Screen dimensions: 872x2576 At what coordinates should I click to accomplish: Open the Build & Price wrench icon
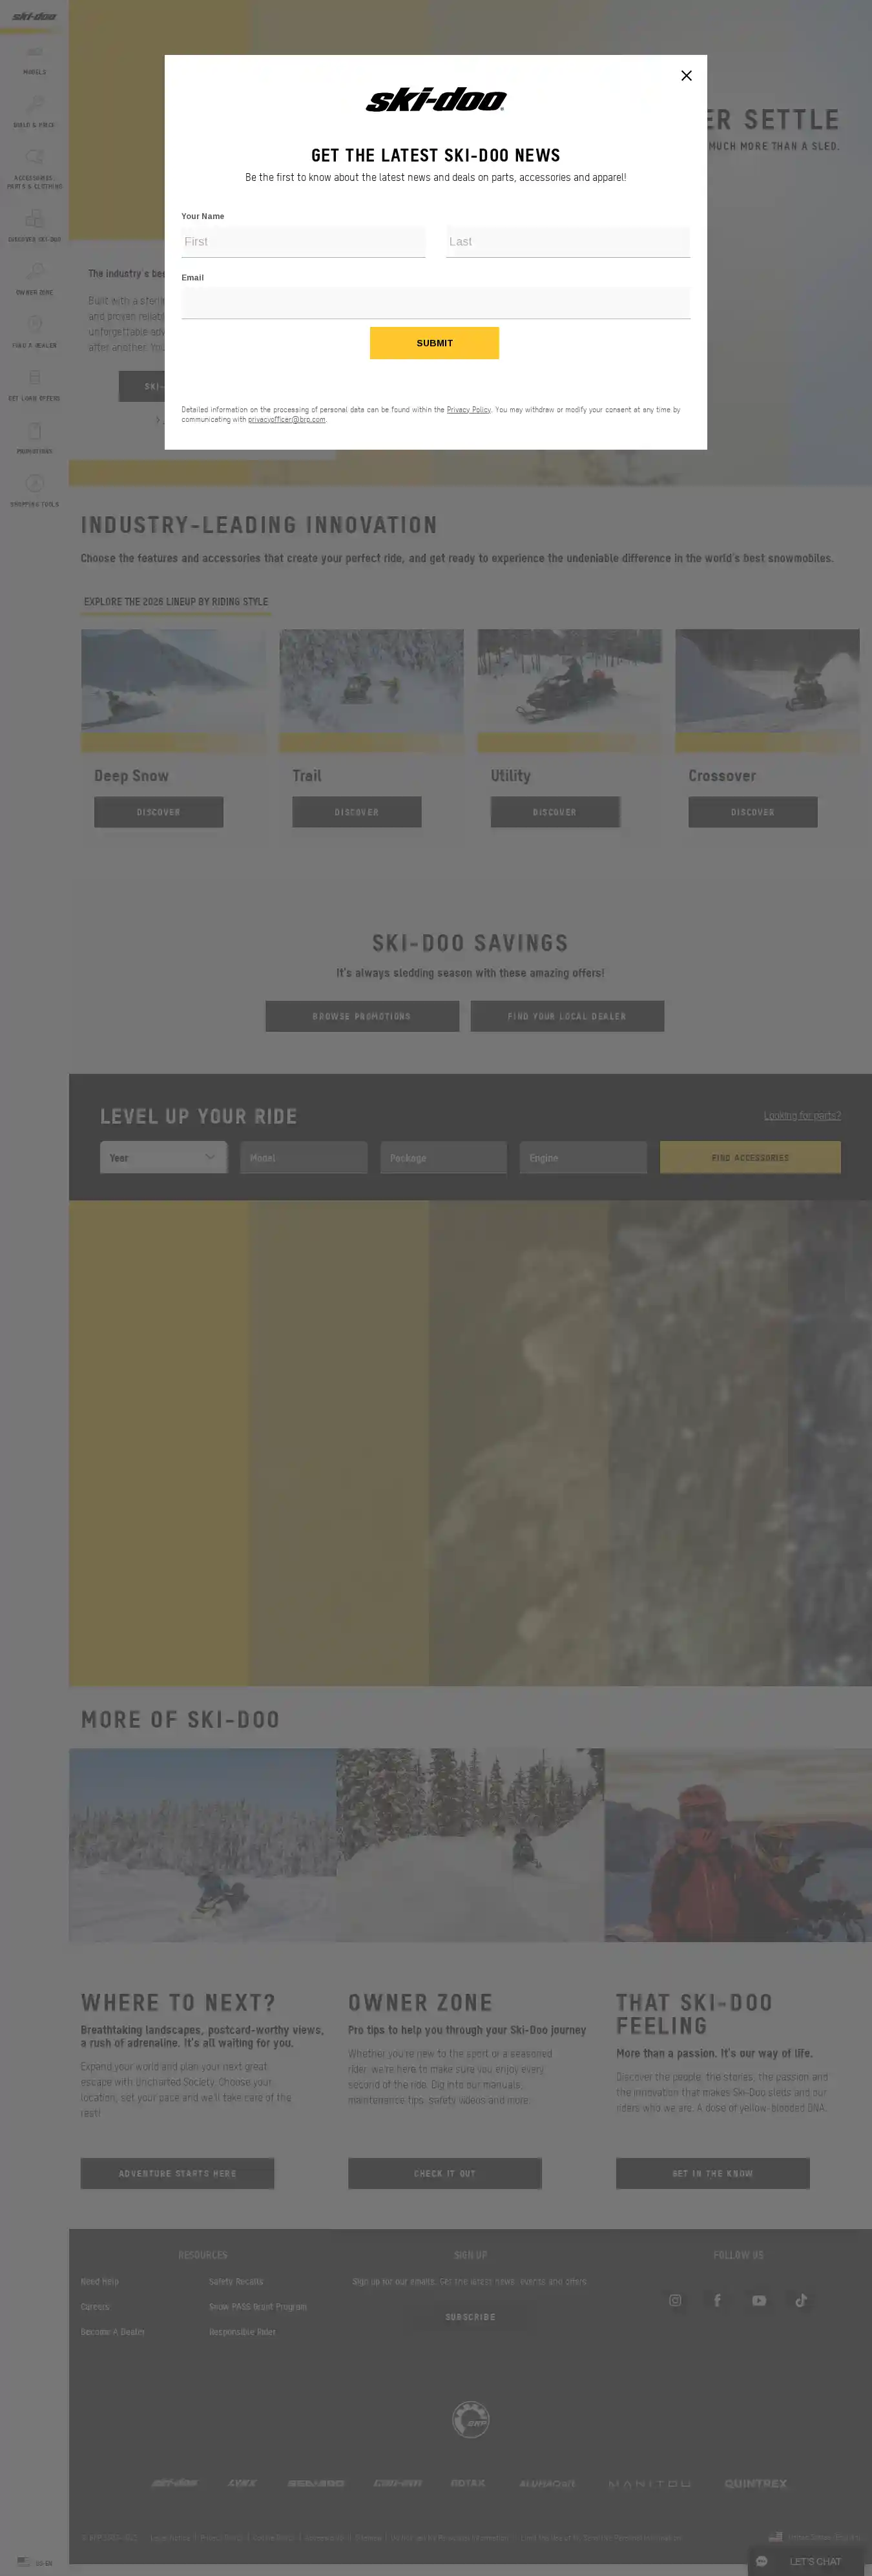pos(34,105)
